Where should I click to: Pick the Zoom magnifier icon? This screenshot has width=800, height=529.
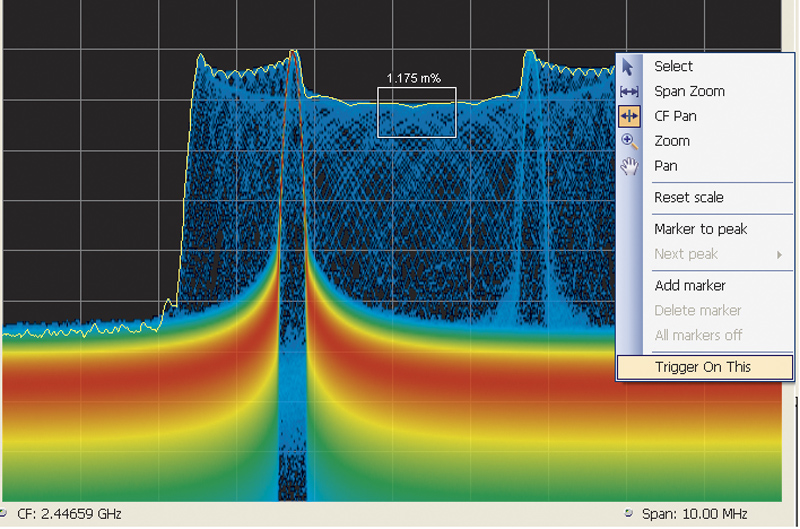629,141
